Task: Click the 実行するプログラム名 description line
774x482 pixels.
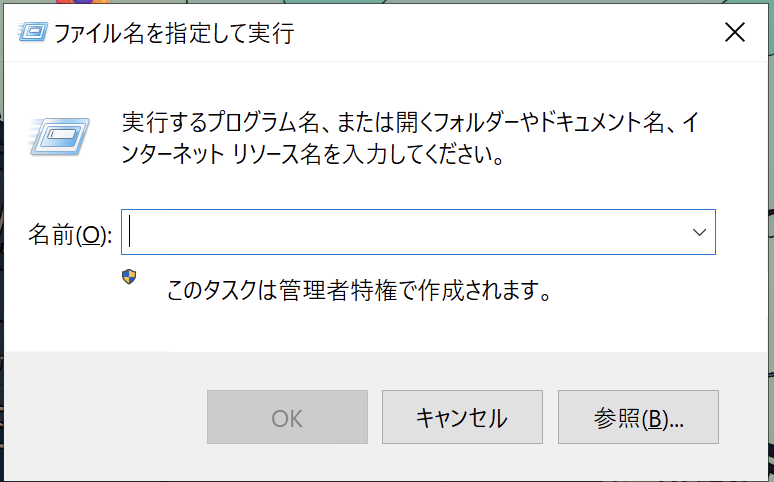Action: pyautogui.click(x=411, y=122)
